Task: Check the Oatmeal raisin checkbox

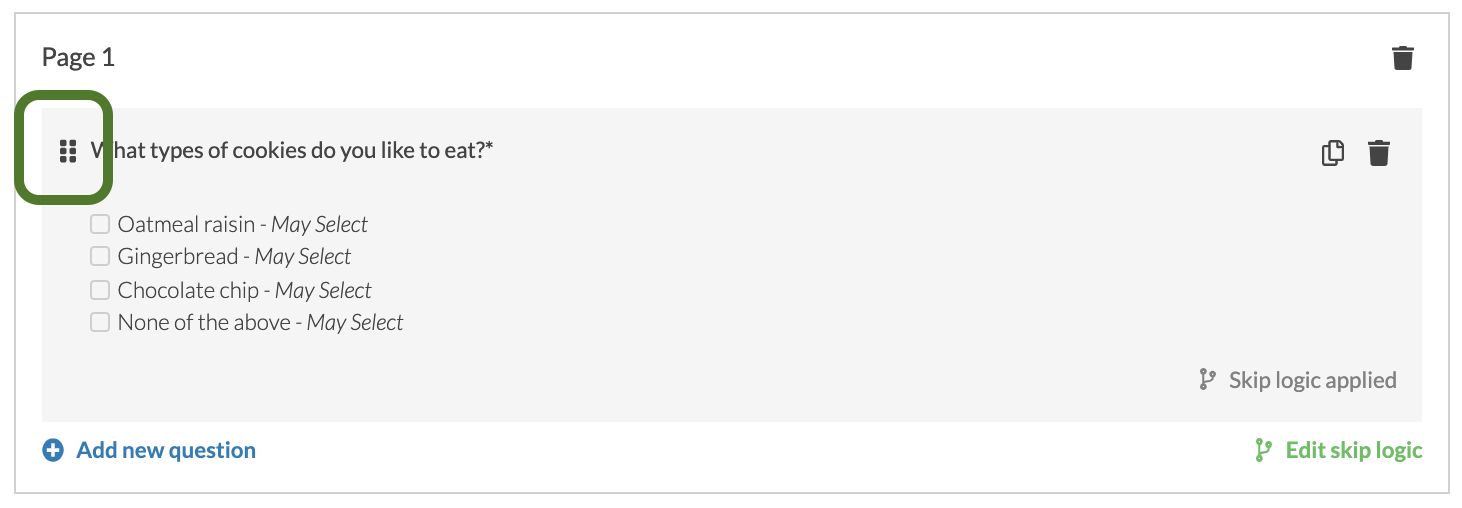Action: pyautogui.click(x=100, y=224)
